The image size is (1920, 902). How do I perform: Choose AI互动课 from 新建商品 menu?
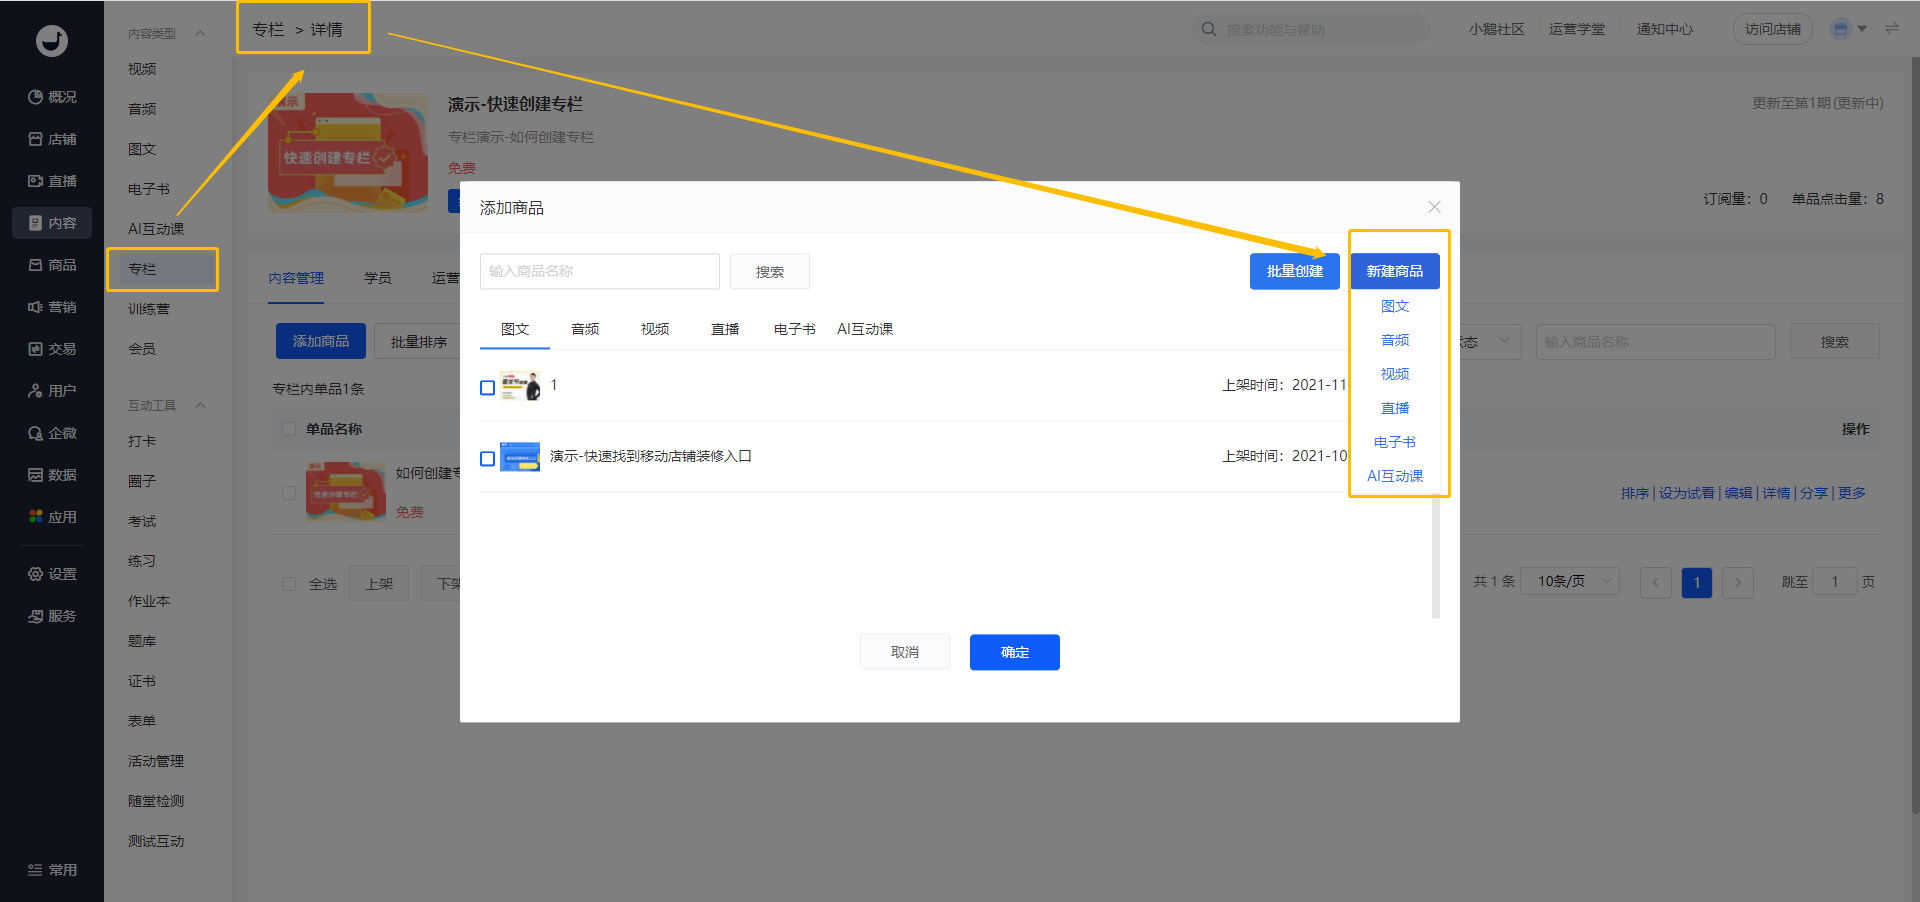(x=1395, y=476)
